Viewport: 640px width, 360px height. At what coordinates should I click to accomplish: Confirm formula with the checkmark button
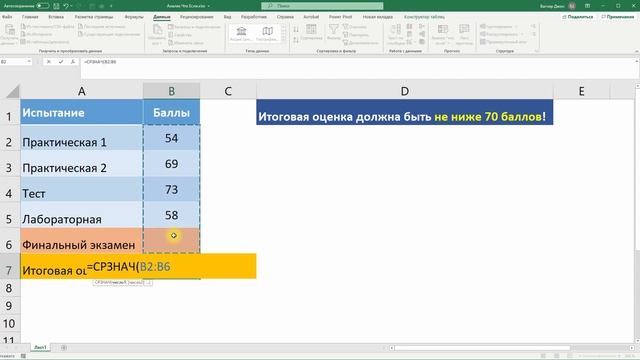pos(61,62)
